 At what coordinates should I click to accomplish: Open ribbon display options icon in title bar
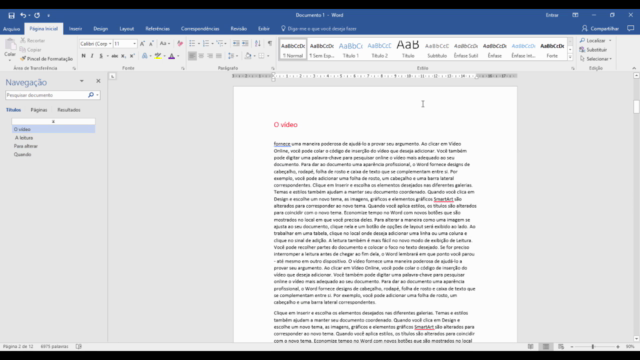click(x=575, y=15)
